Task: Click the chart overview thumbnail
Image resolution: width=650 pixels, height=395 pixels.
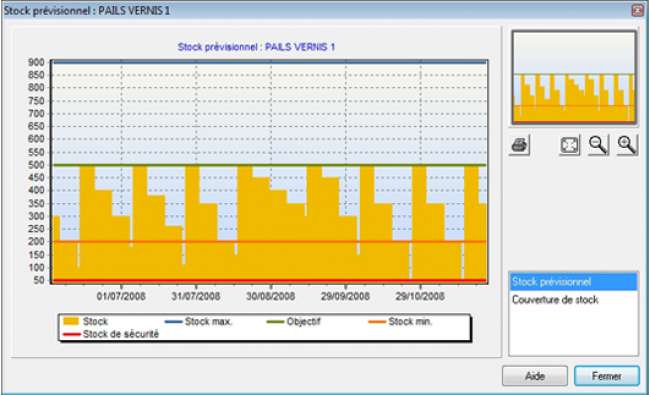Action: click(574, 77)
